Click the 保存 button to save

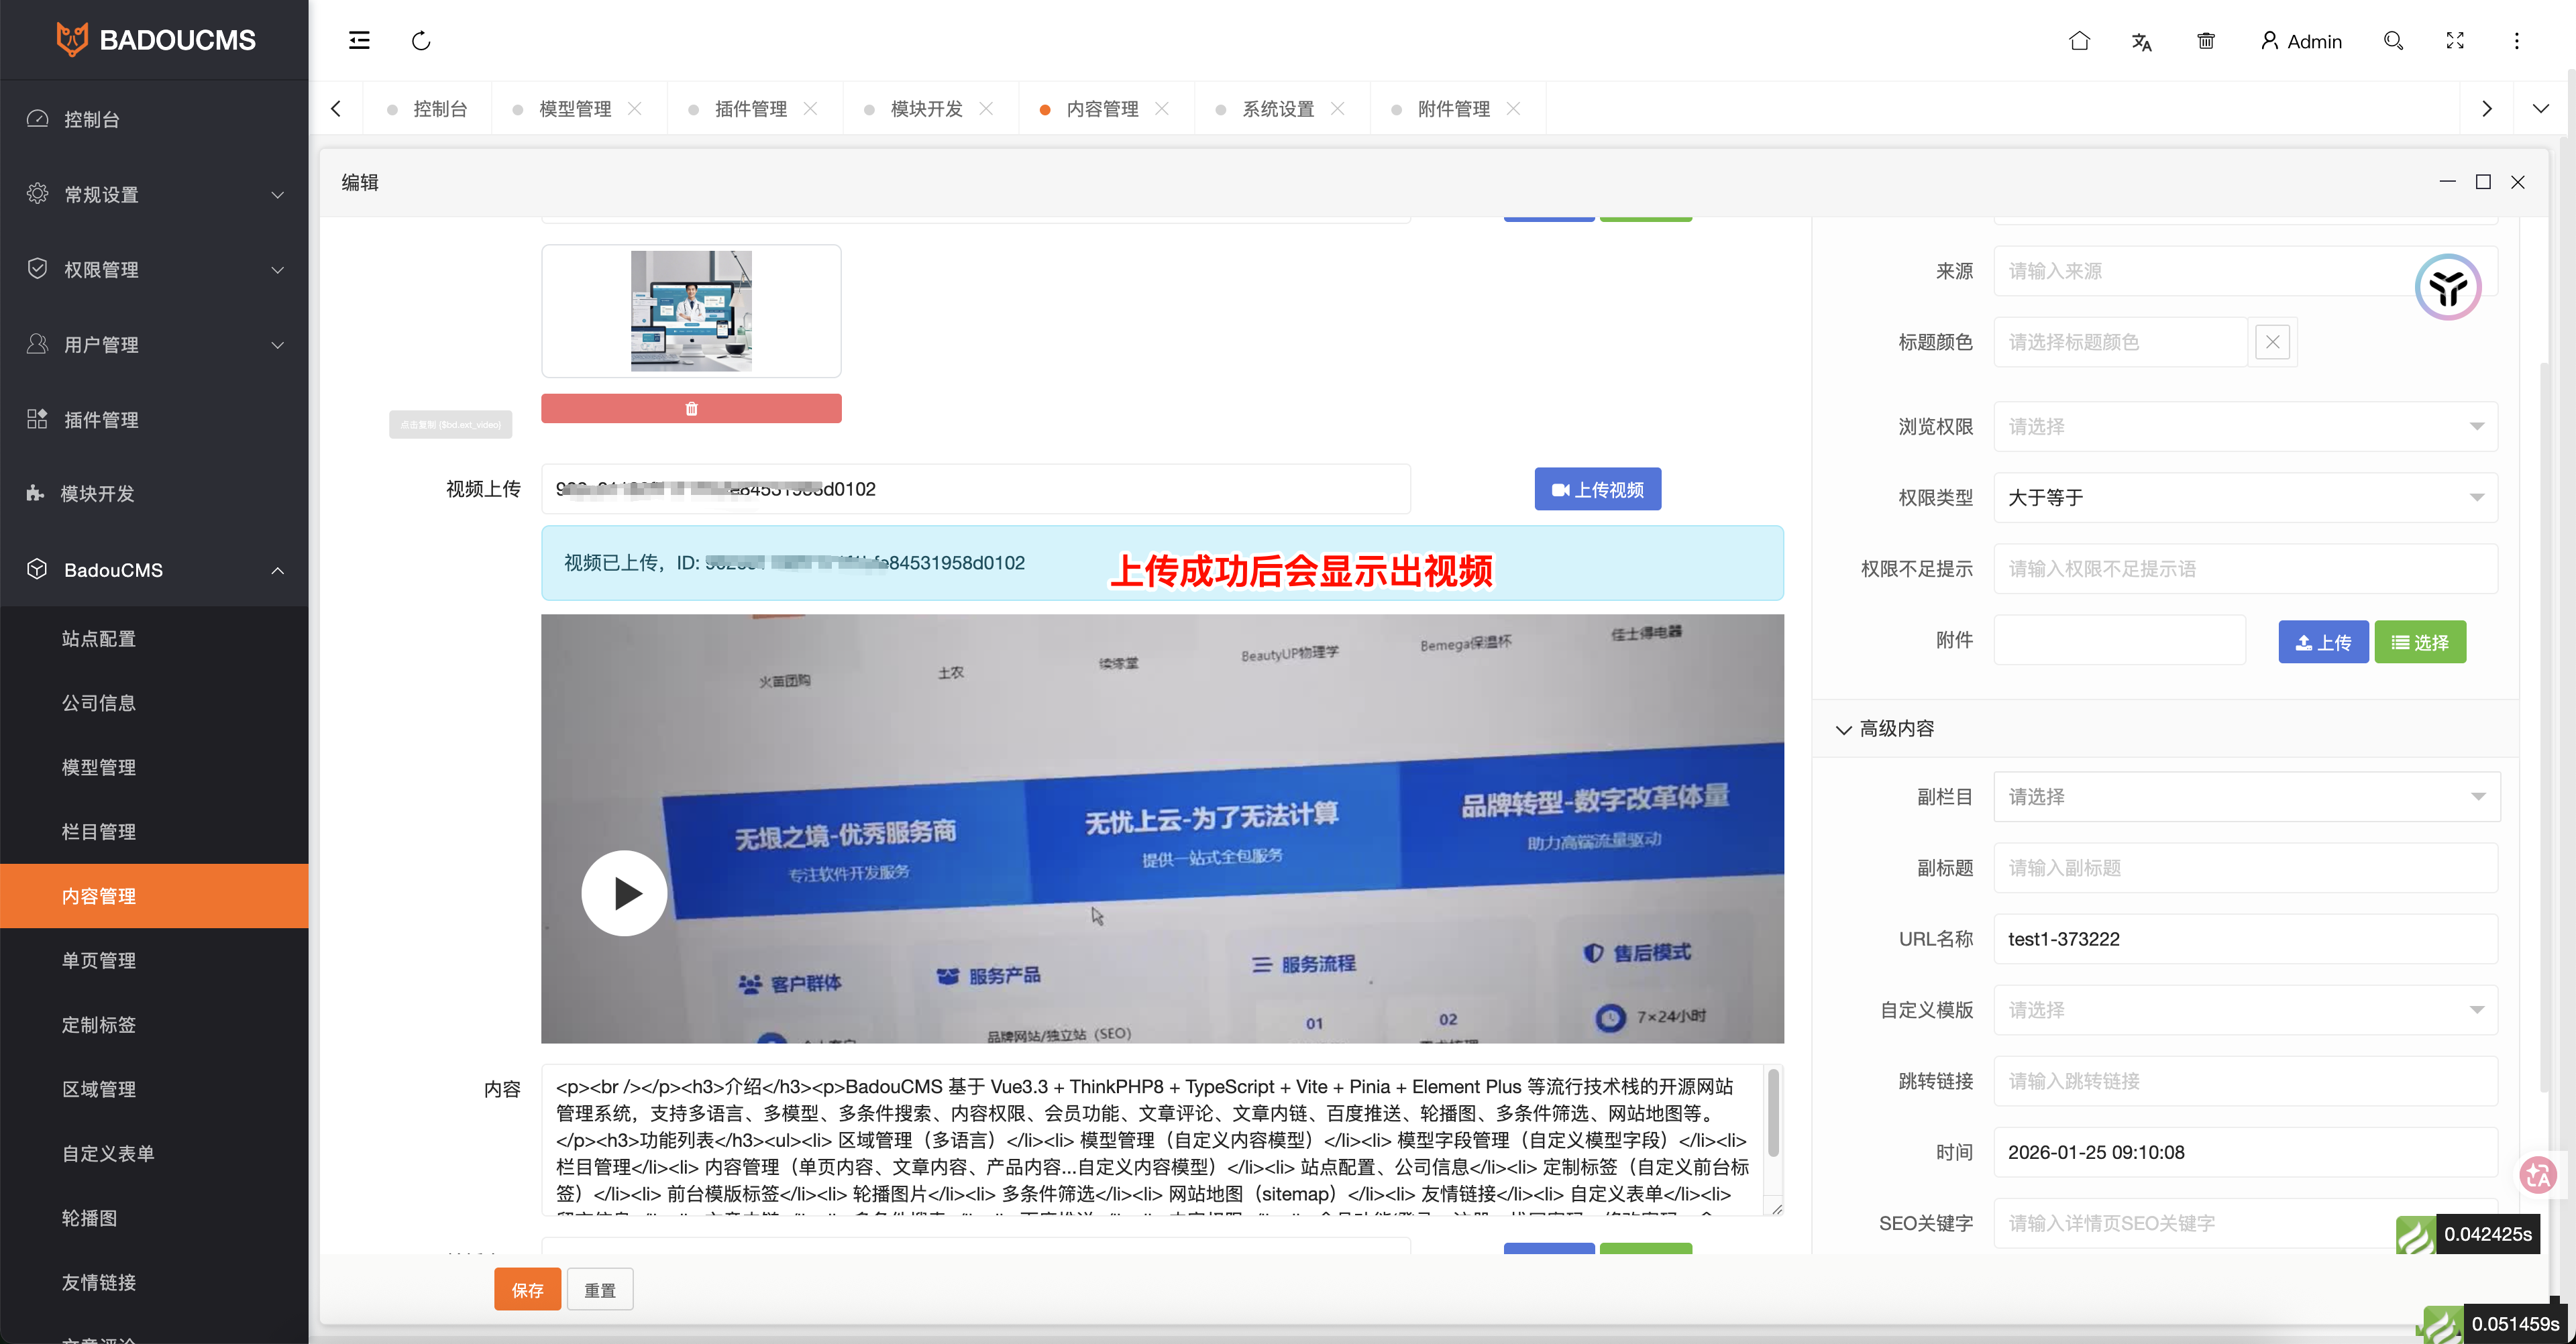click(x=527, y=1289)
